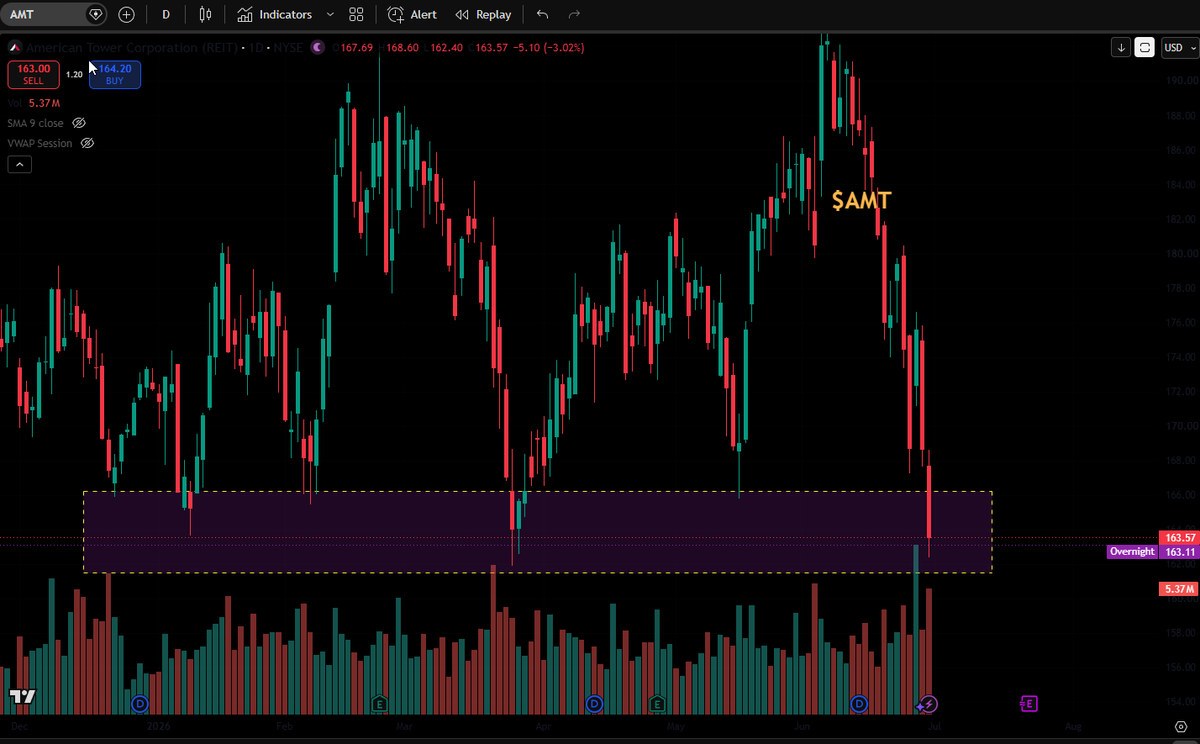
Task: Click the dividend D marker near 2026
Action: click(x=139, y=704)
